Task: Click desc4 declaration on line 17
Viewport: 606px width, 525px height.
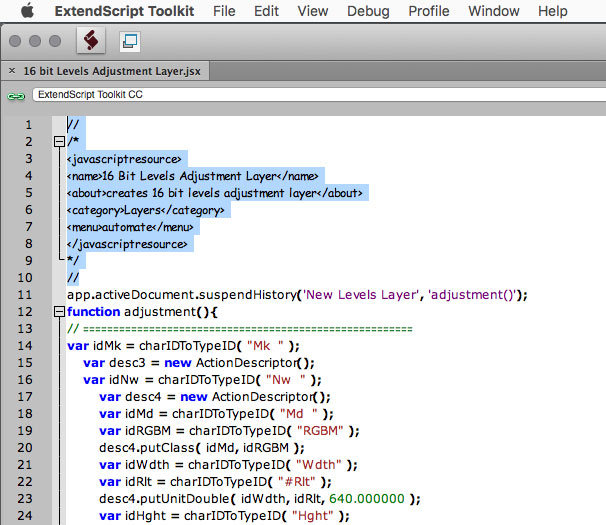Action: pos(143,397)
